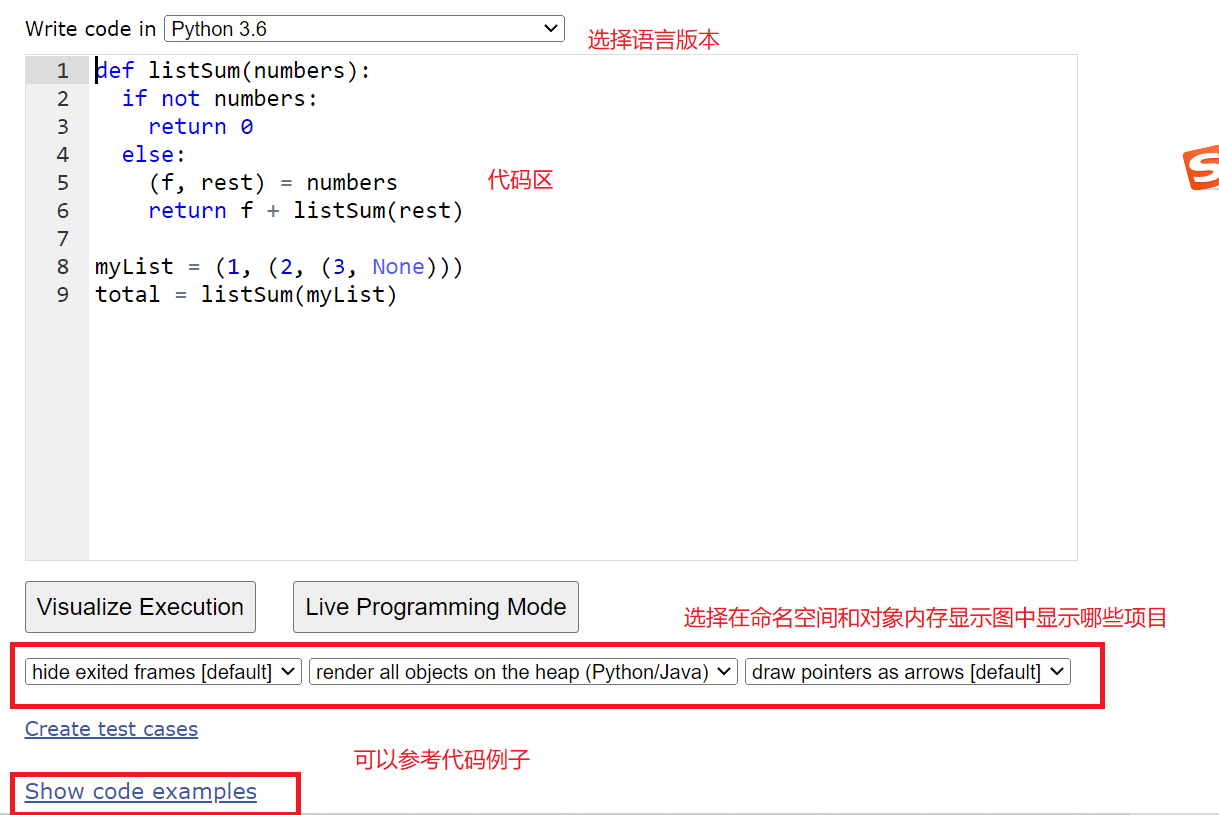Open the heap object rendering dropdown
Image resolution: width=1219 pixels, height=815 pixels.
(522, 671)
